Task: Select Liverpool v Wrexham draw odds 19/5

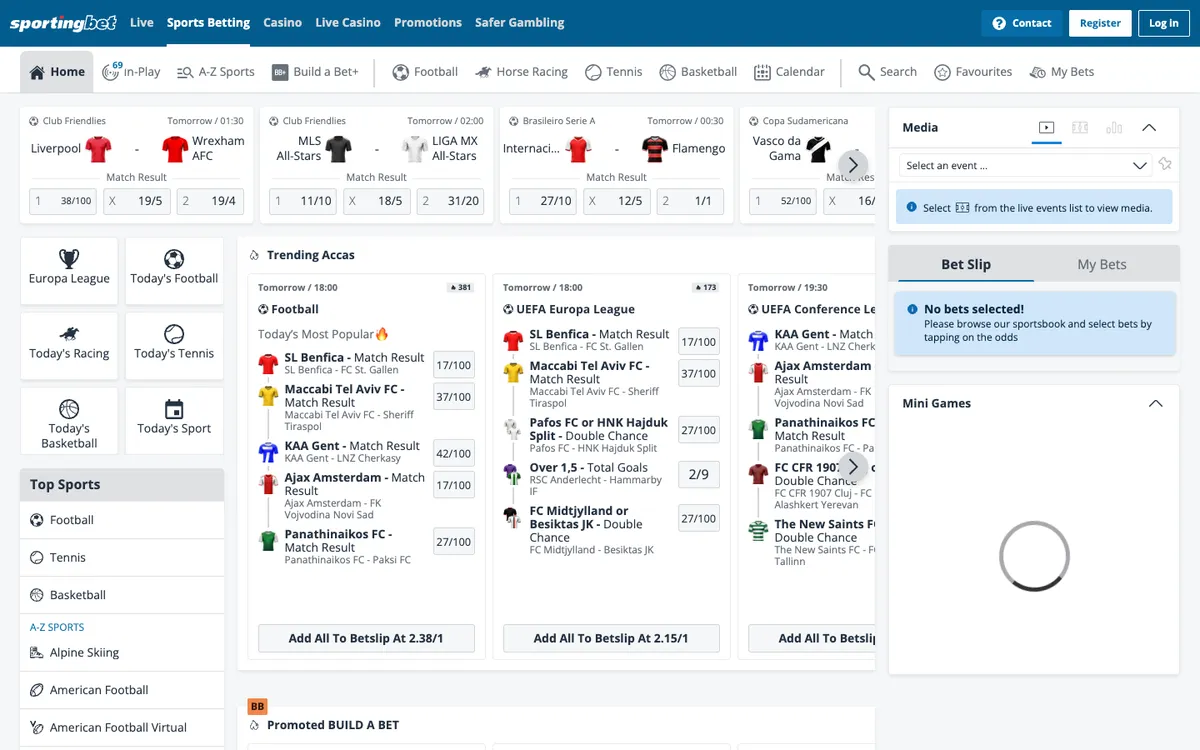Action: click(x=136, y=201)
